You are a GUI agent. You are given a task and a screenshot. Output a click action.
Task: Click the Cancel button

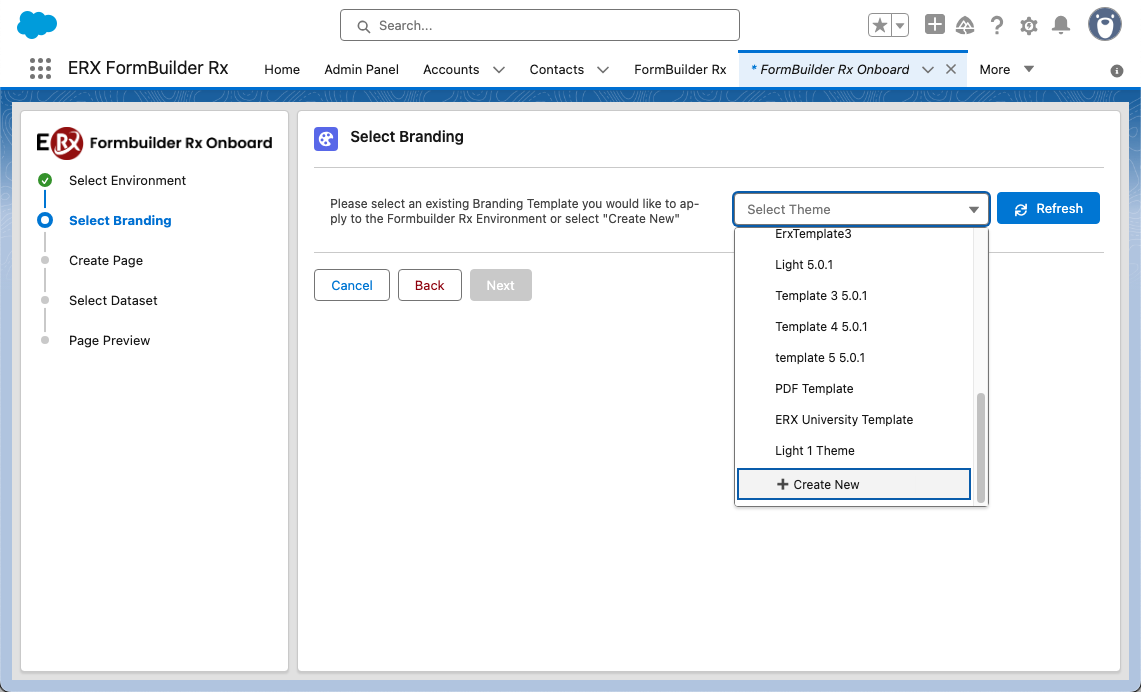(x=351, y=285)
